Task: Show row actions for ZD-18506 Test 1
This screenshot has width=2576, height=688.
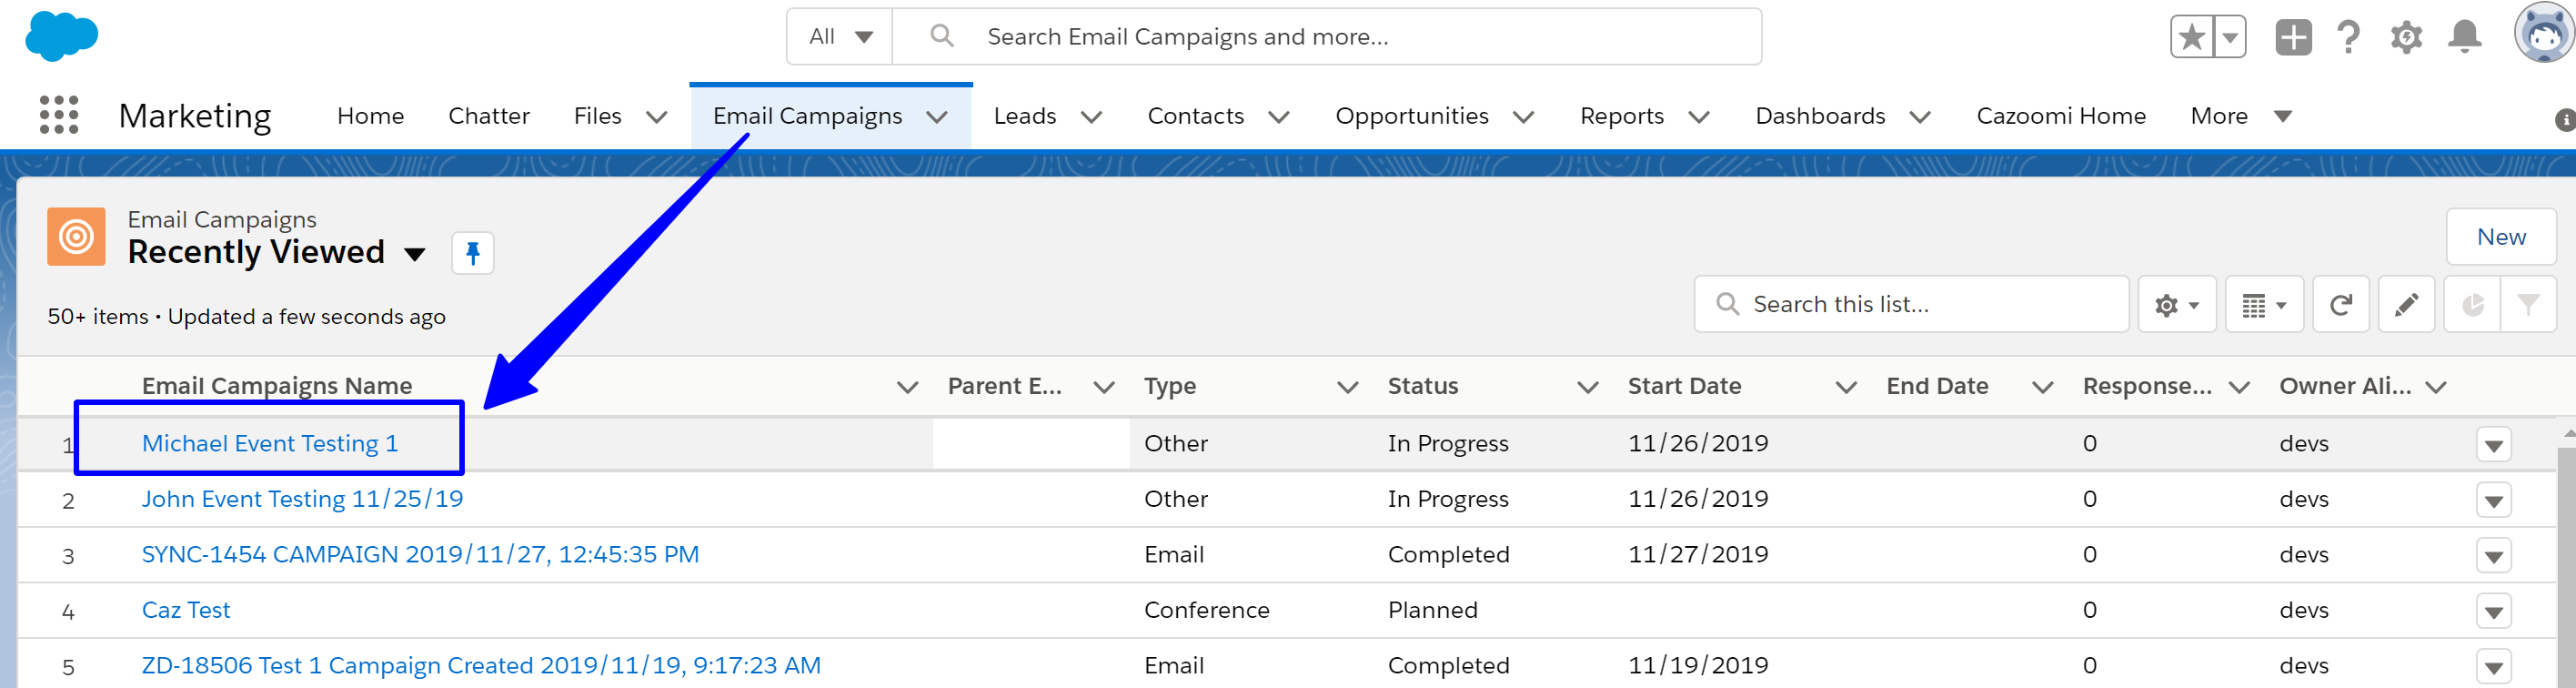Action: point(2493,667)
